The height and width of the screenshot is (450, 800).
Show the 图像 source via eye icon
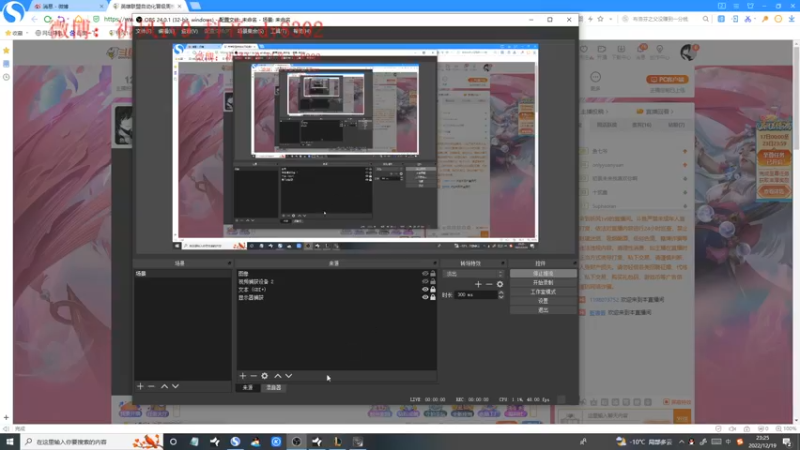point(425,273)
